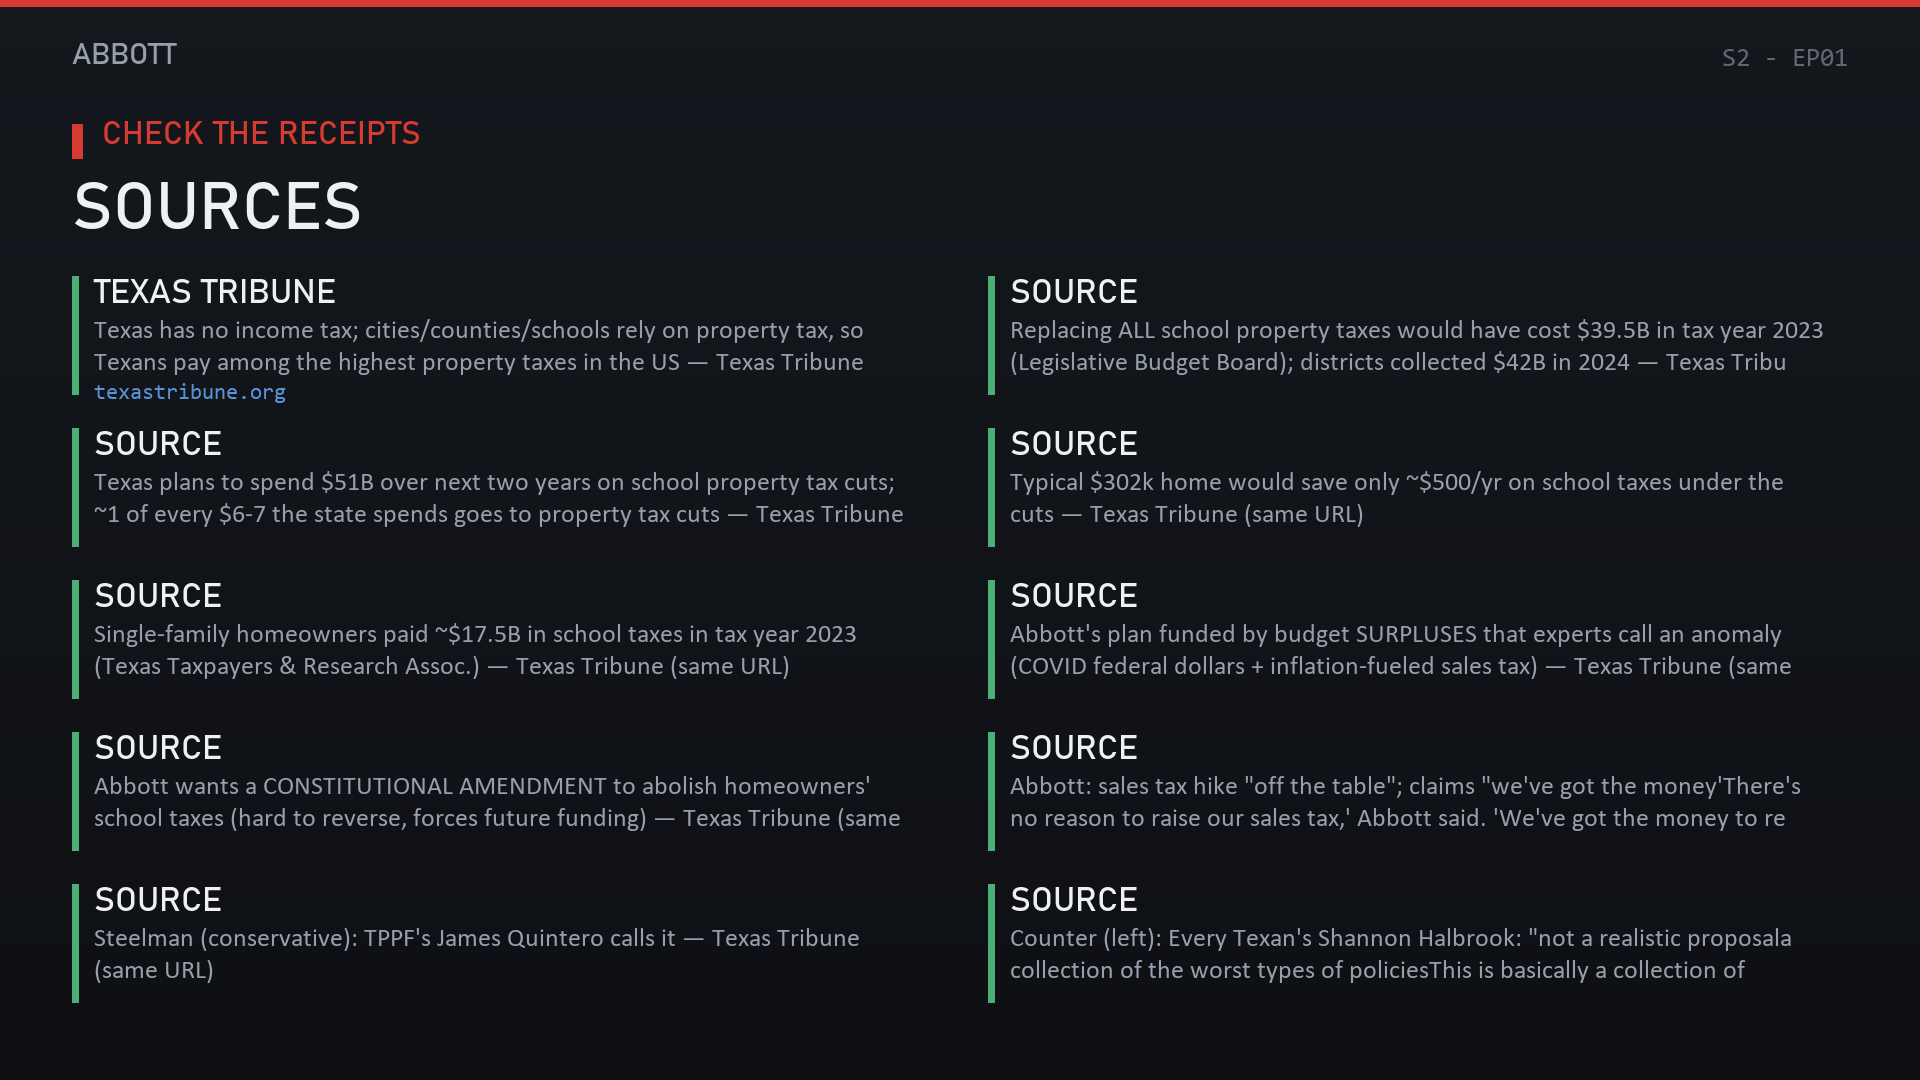Click green bar beside TEXAS TRIBUNE entry
Screen dimensions: 1920x1080
point(75,335)
